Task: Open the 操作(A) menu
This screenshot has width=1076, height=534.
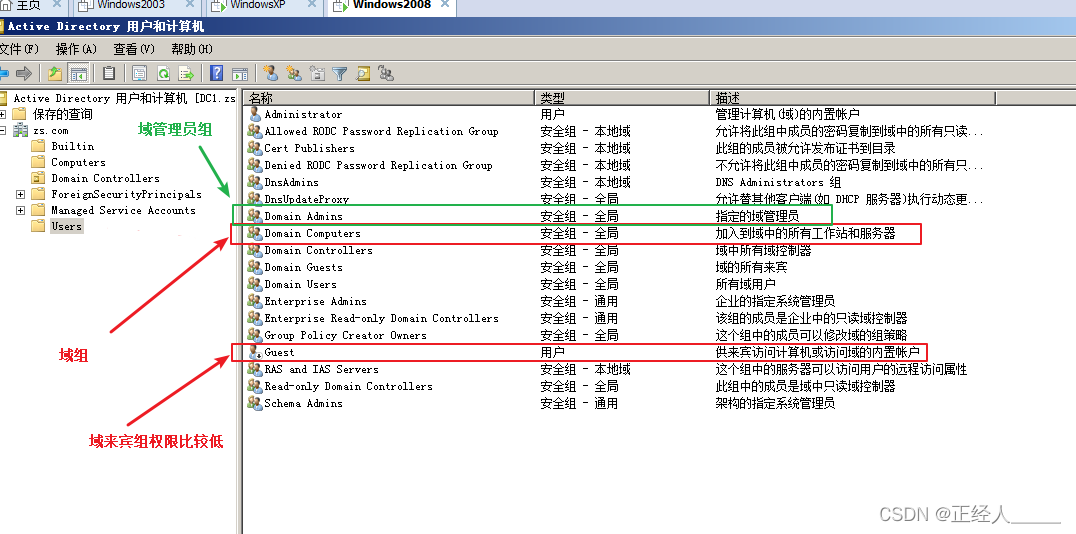Action: point(76,49)
